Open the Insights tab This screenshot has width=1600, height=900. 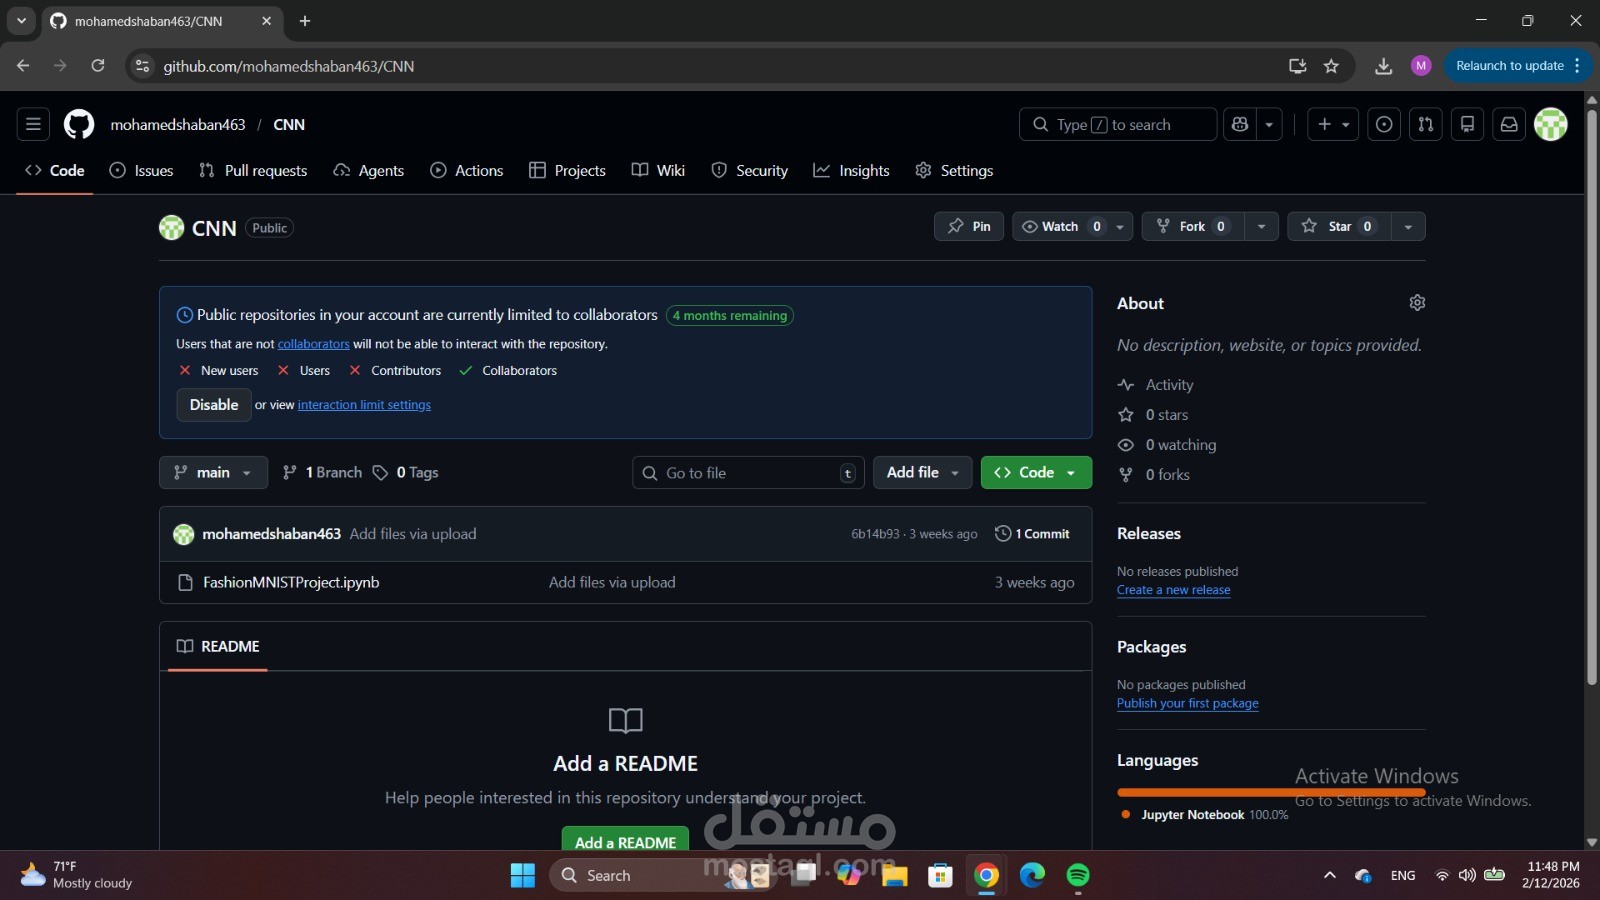click(x=851, y=170)
